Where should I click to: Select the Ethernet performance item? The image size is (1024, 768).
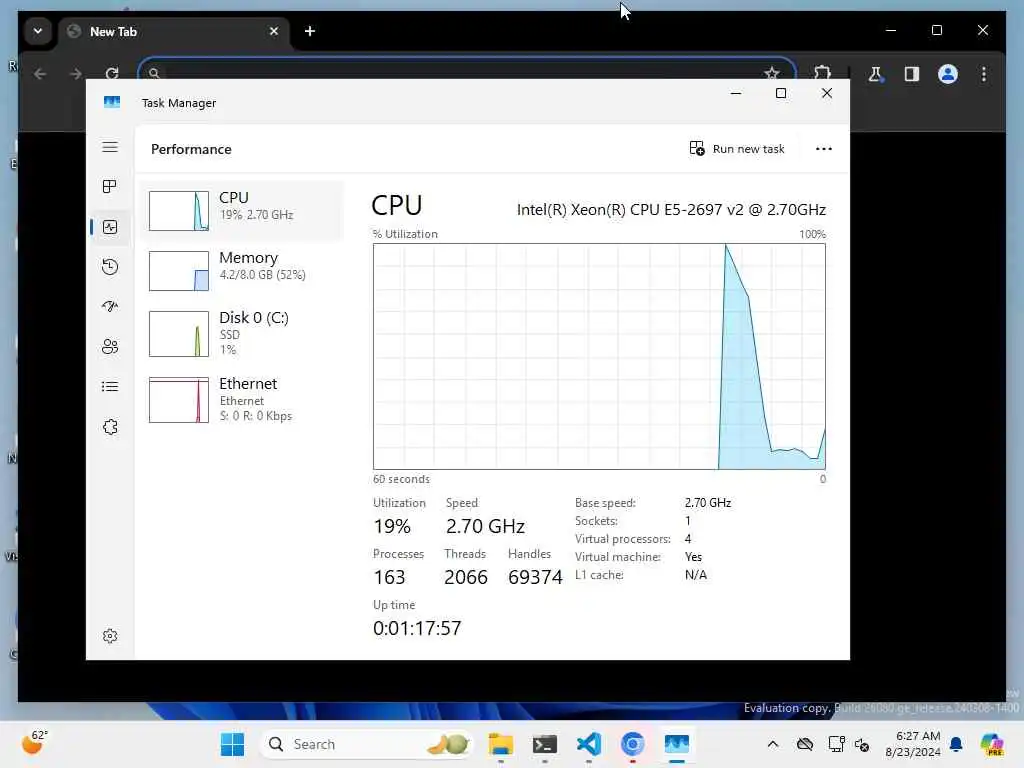(x=242, y=400)
